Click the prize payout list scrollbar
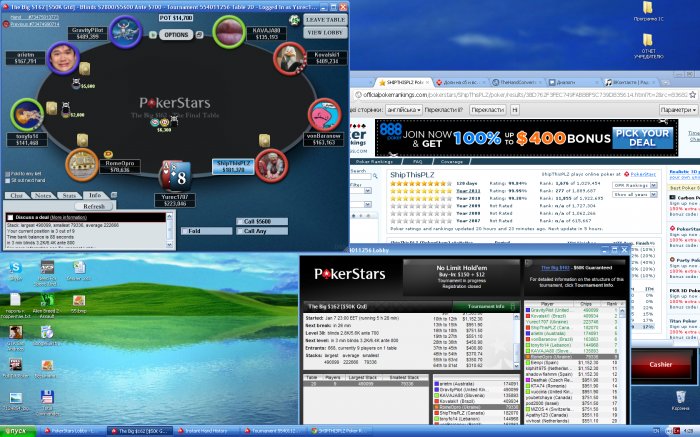The image size is (700, 437). click(517, 341)
